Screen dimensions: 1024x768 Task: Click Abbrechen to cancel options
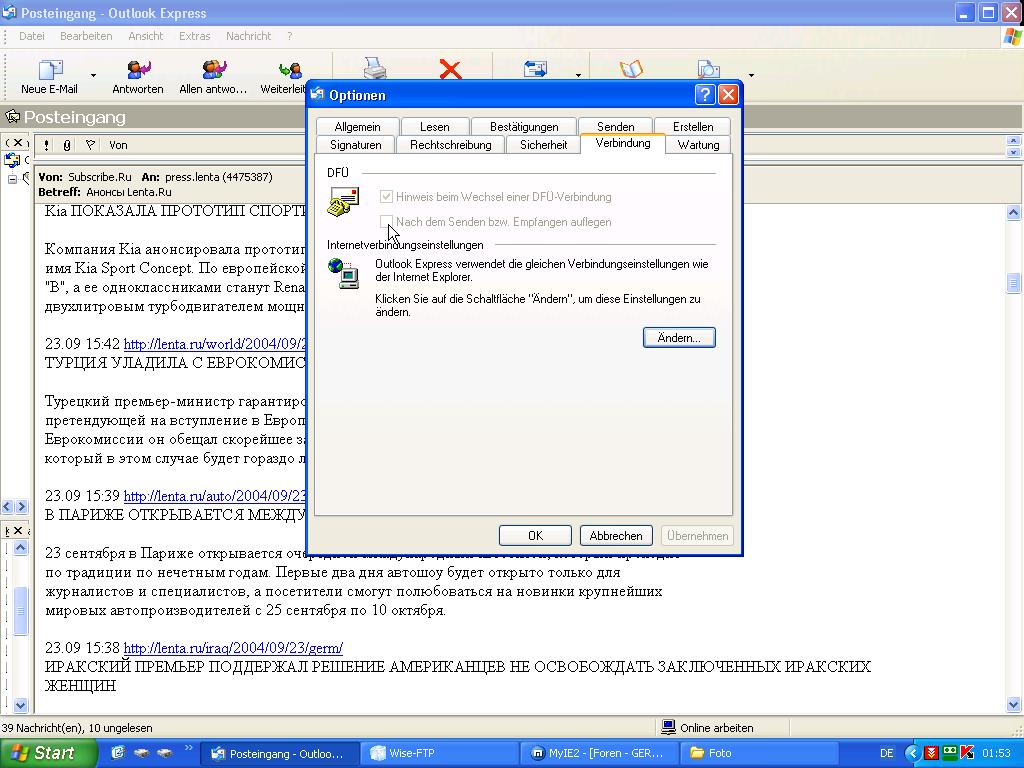click(616, 536)
